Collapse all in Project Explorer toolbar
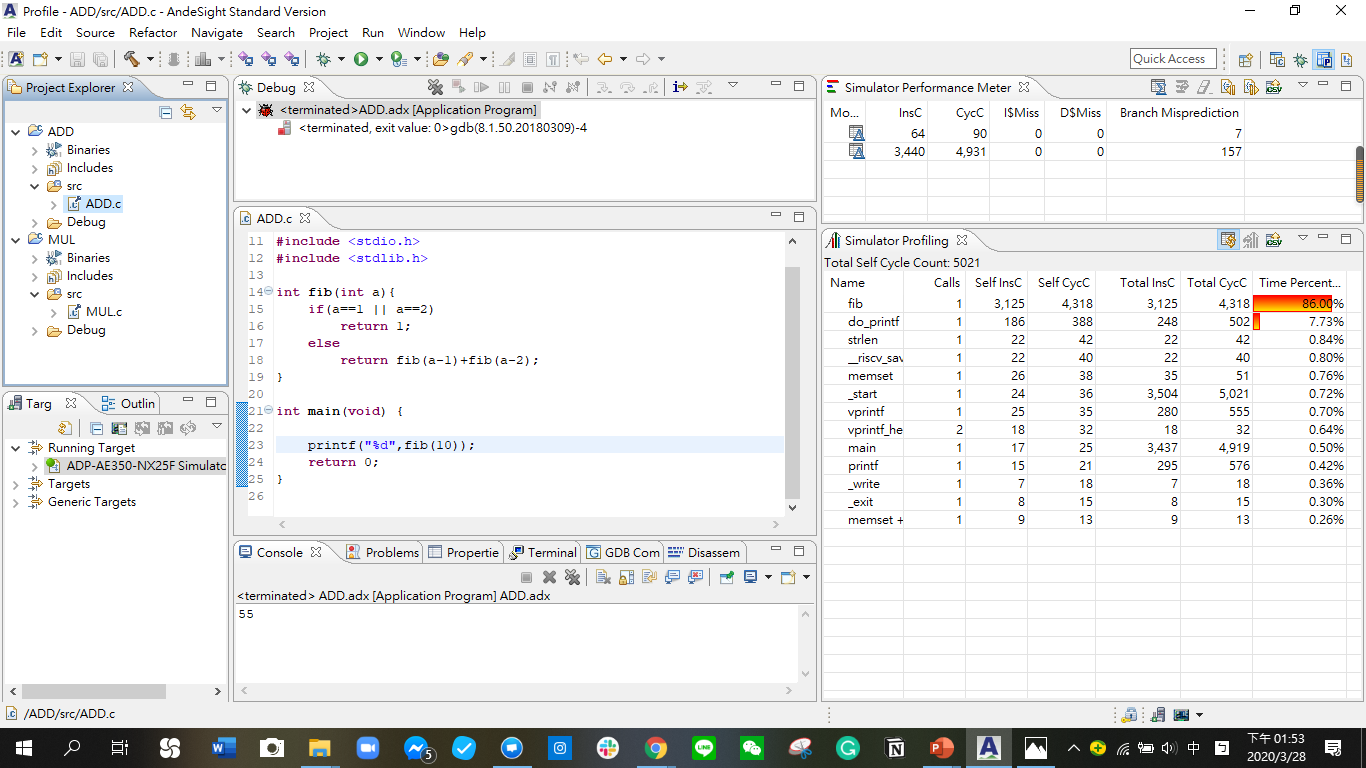 [166, 112]
